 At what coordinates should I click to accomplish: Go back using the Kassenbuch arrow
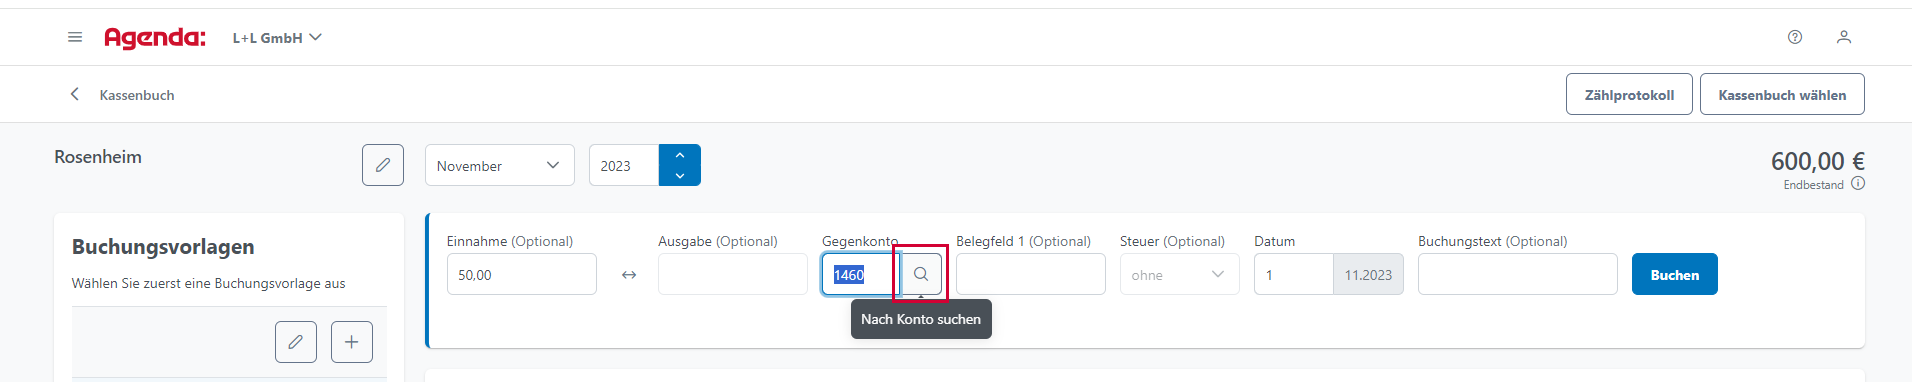pos(75,94)
